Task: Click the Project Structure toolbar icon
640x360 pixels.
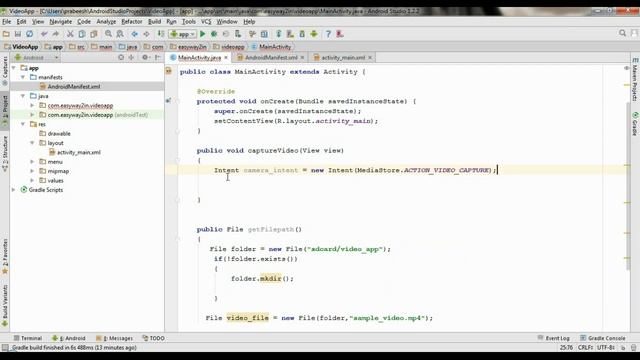Action: [264, 34]
